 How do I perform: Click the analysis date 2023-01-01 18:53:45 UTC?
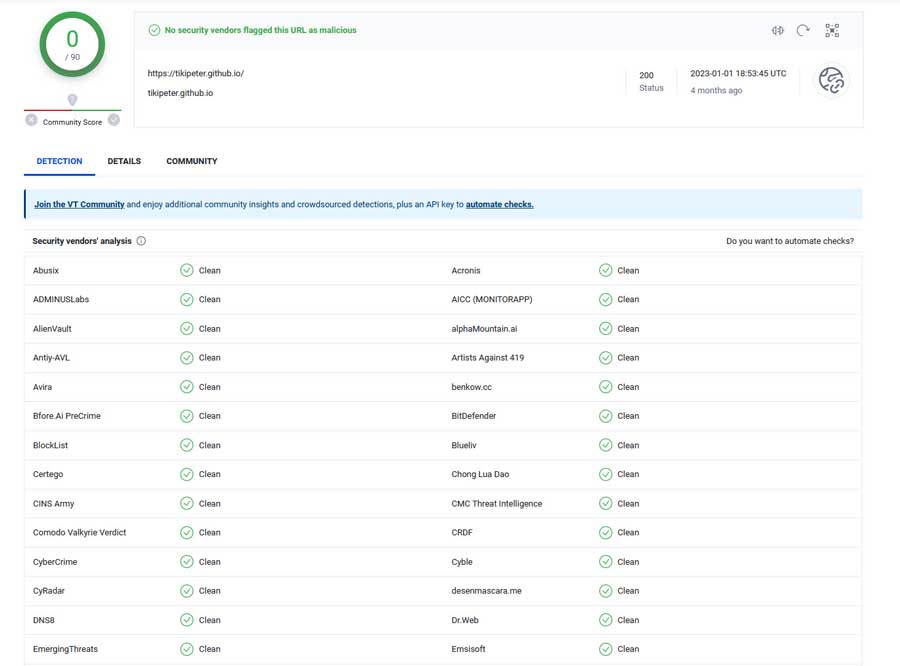coord(738,73)
